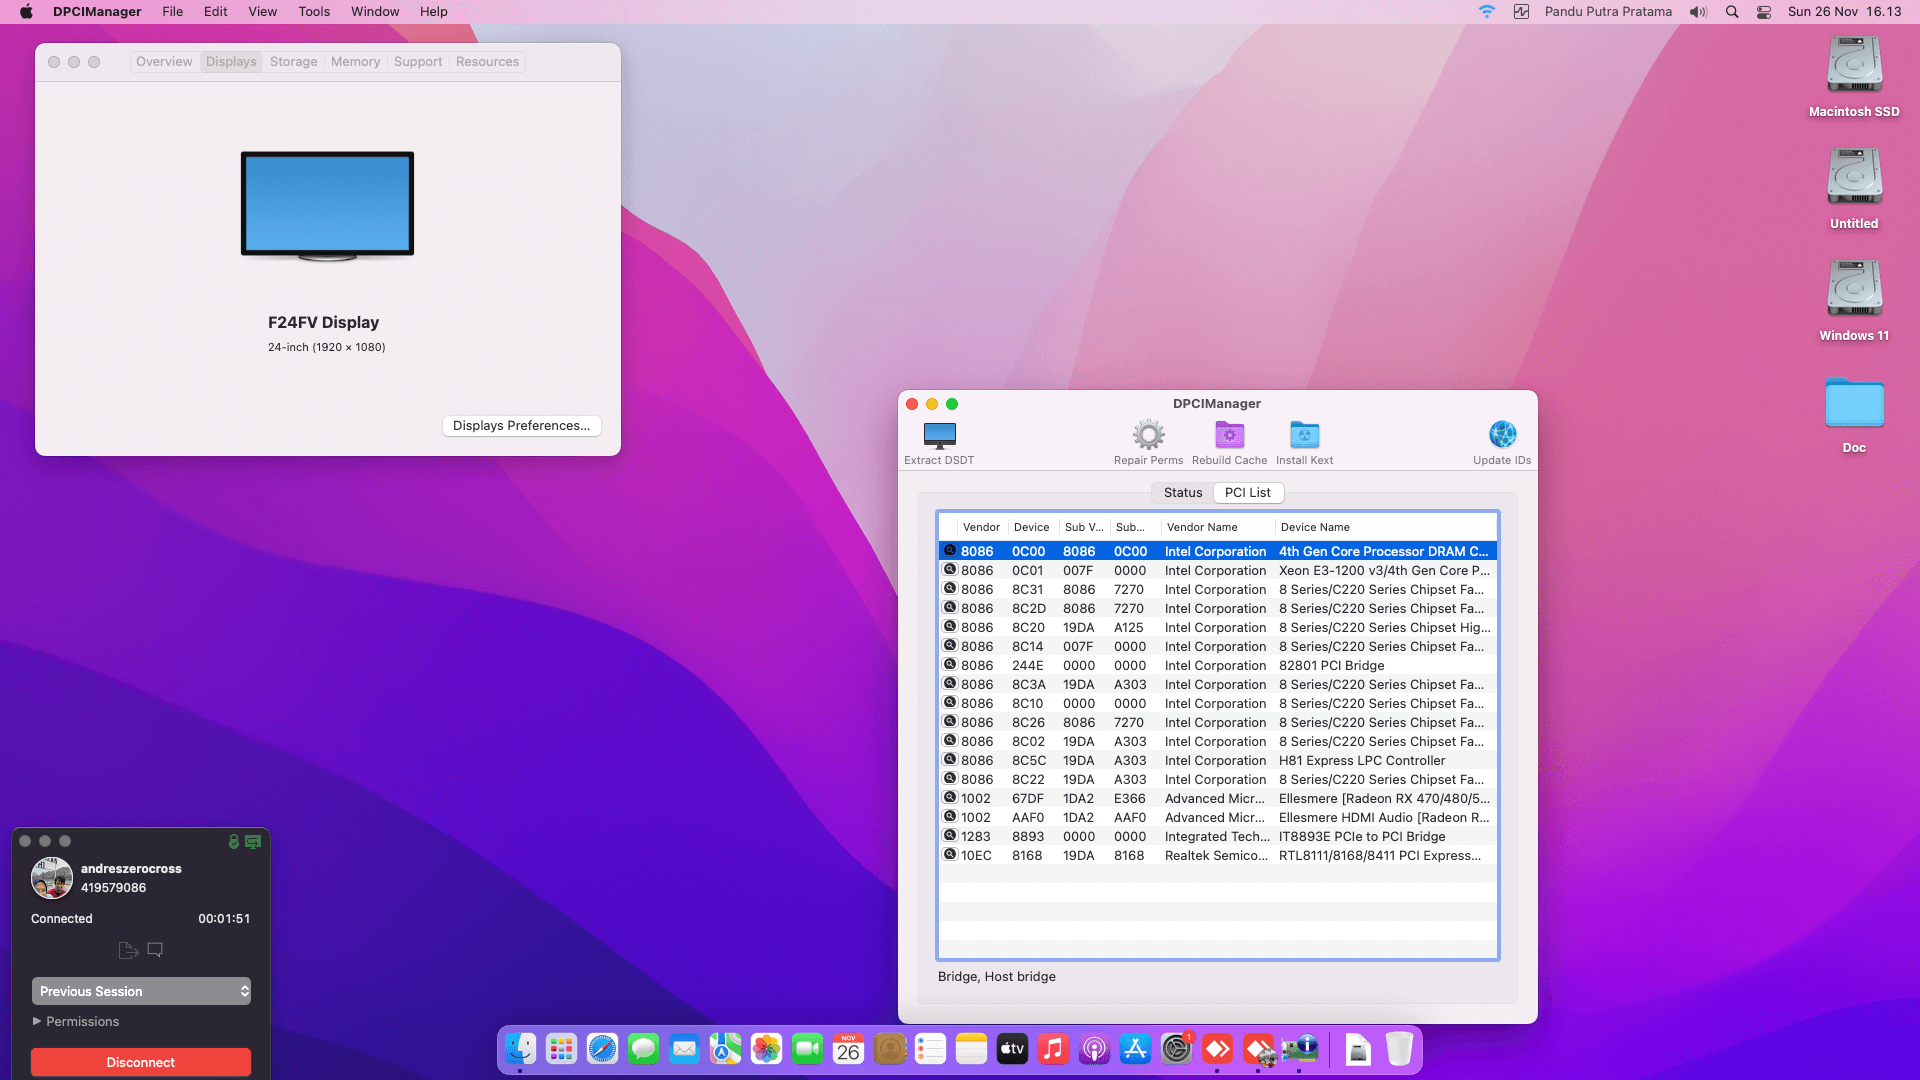
Task: Open Messages from the Dock
Action: 643,1049
